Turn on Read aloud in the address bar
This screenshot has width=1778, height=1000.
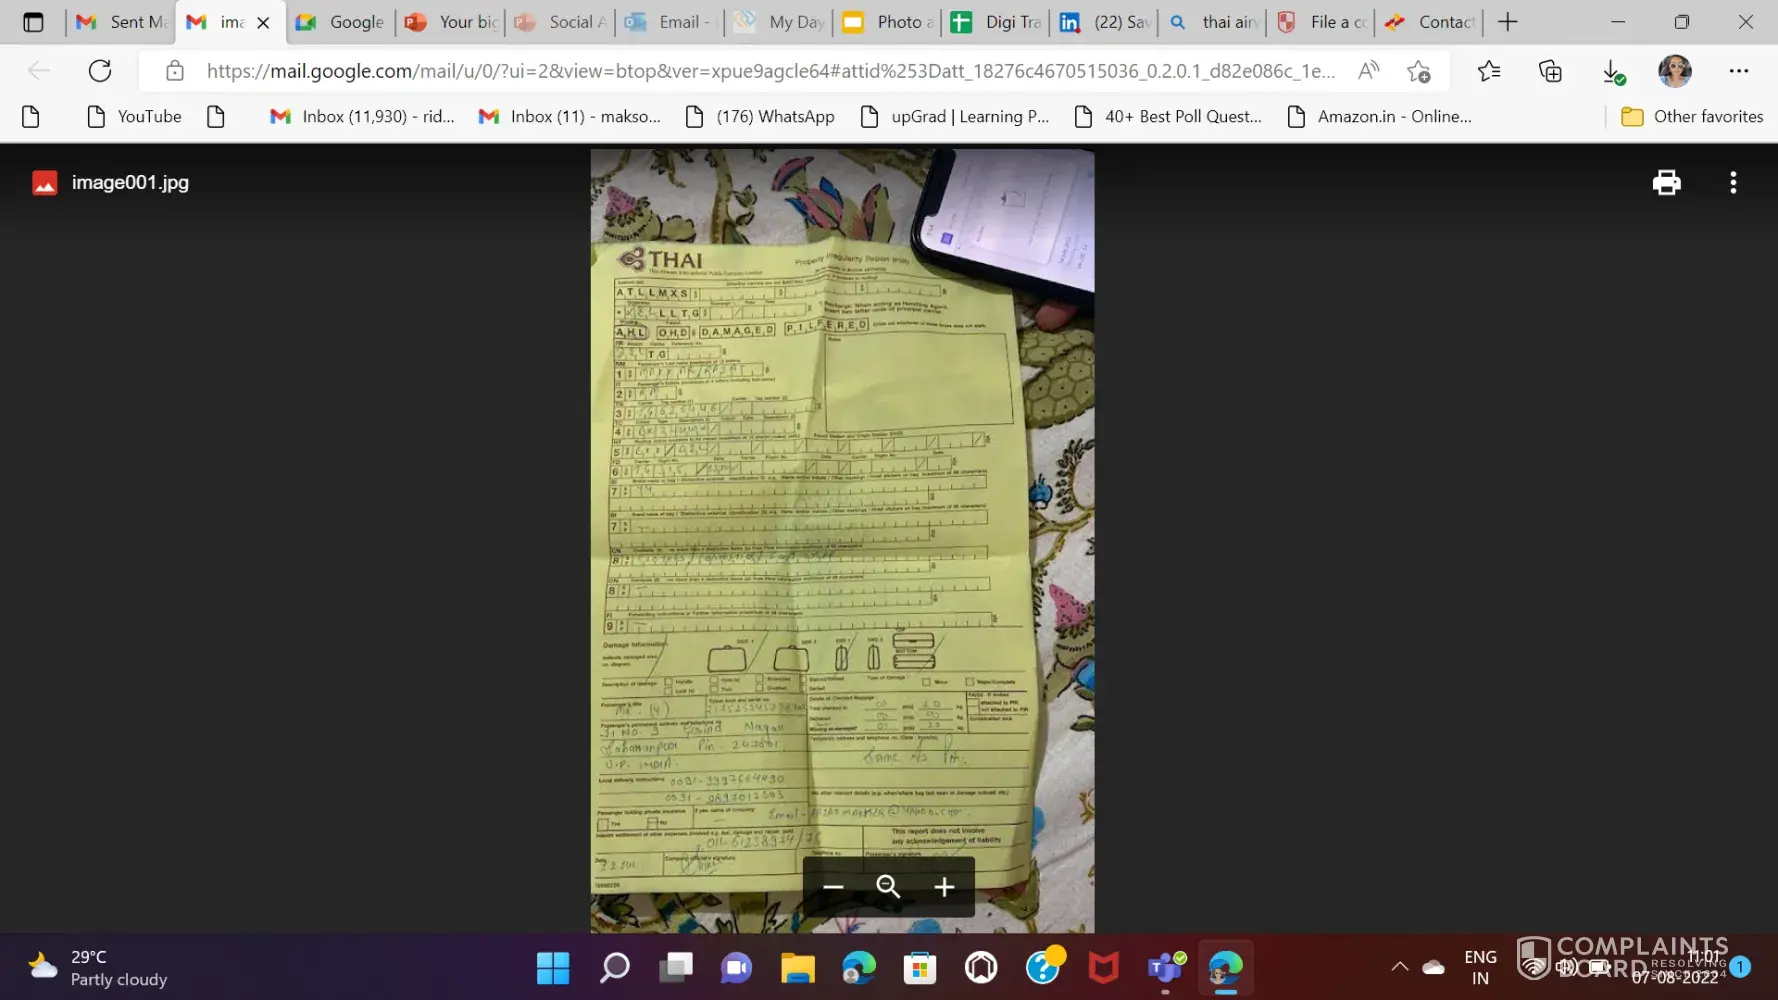(1368, 71)
